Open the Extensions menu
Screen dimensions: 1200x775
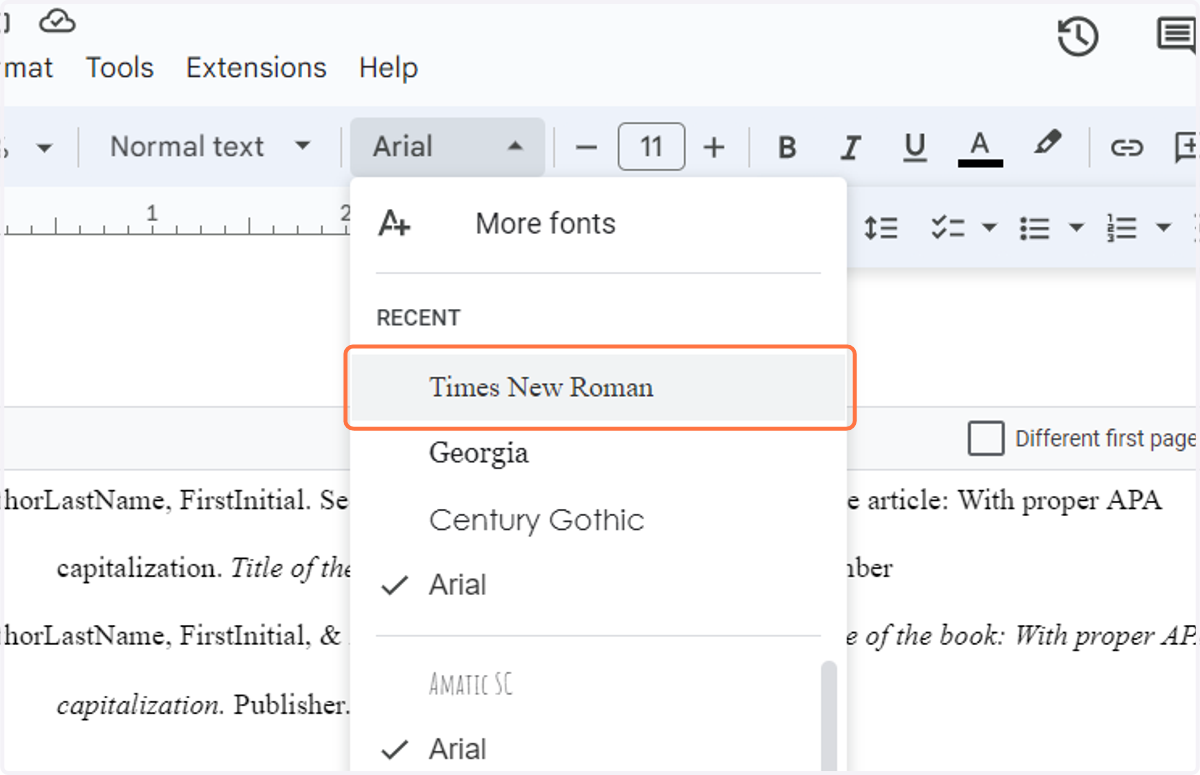[x=256, y=68]
